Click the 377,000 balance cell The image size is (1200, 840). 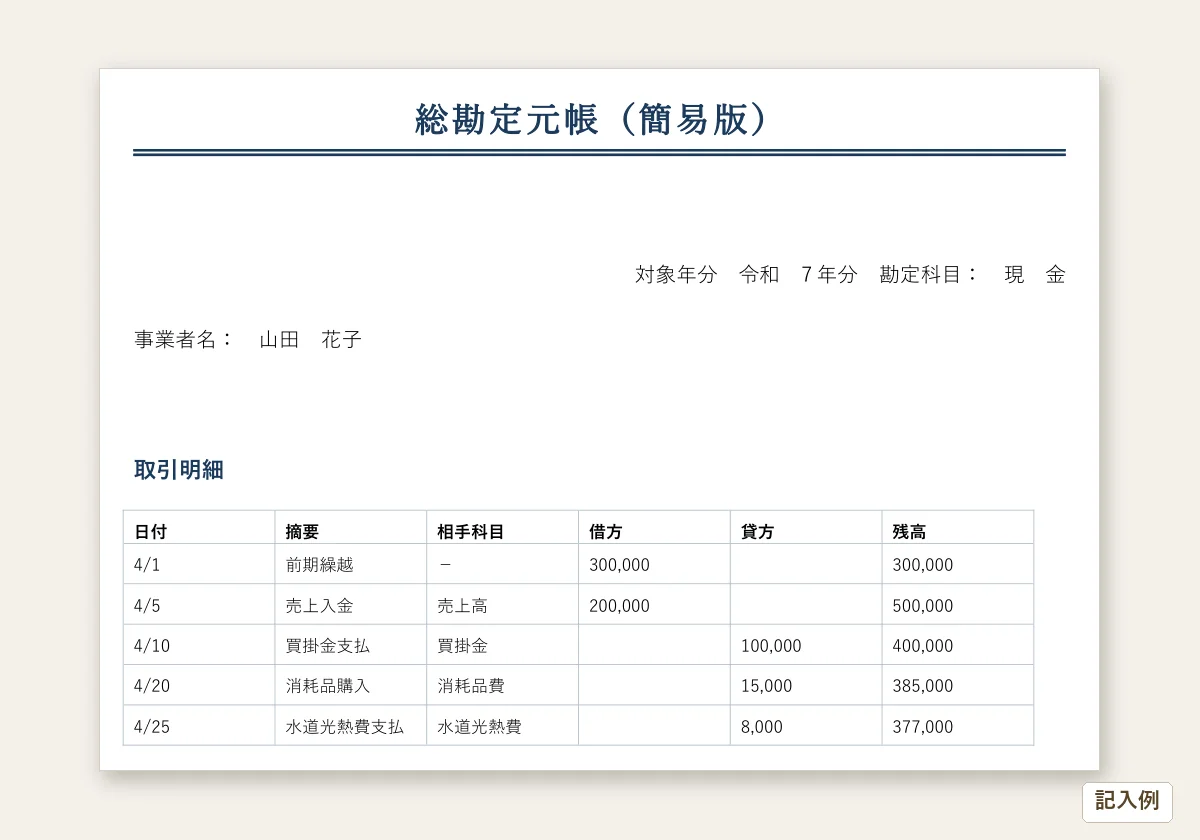click(958, 726)
